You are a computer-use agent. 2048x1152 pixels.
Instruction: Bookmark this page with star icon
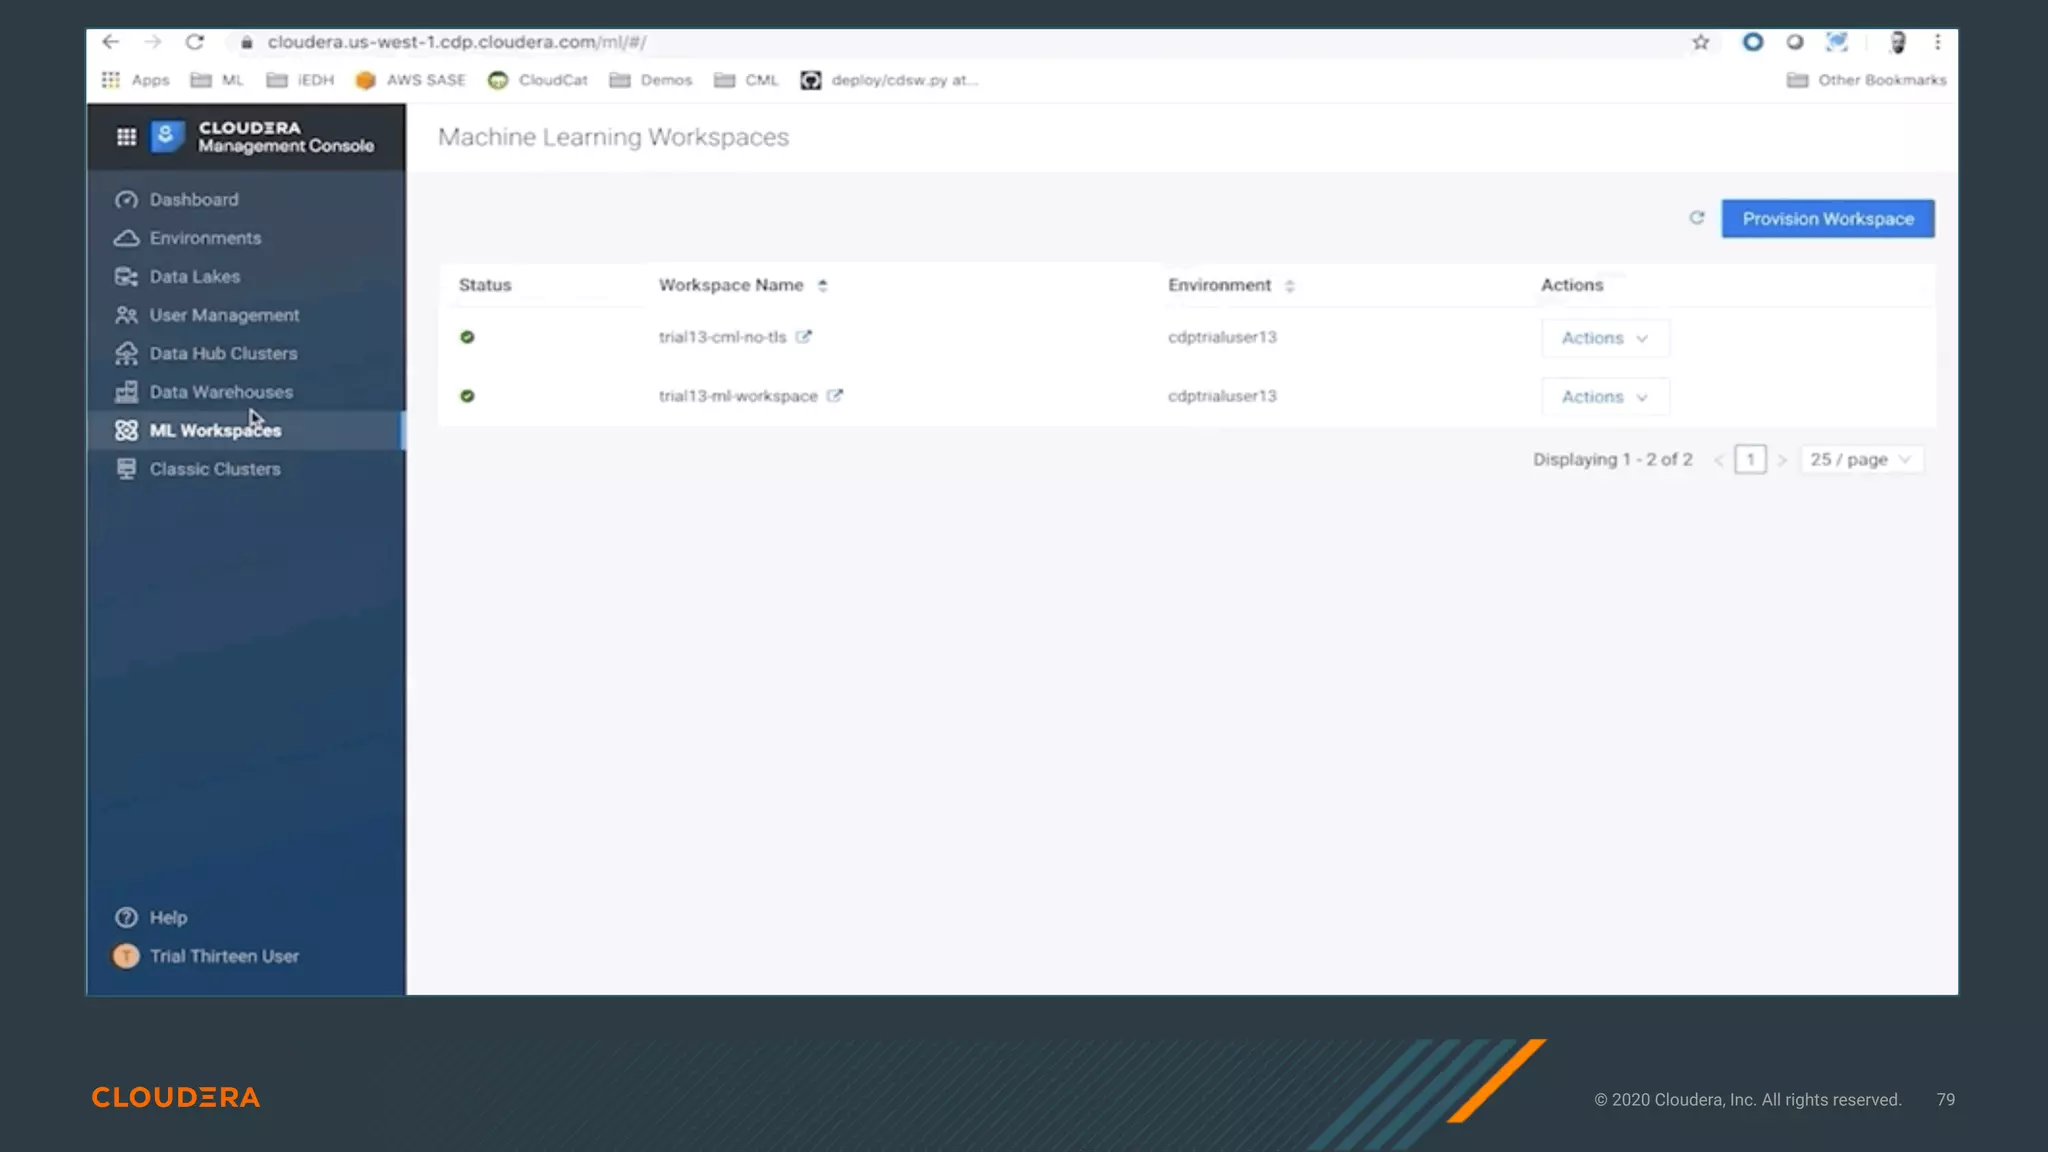[1700, 42]
